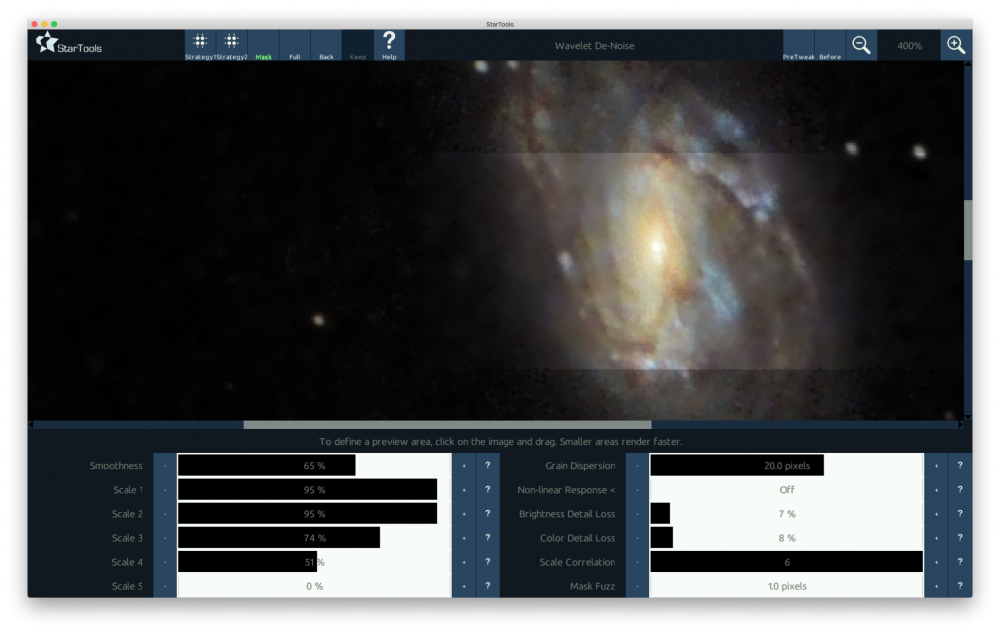The image size is (1000, 634).
Task: Increase Scale 5 with plus button
Action: point(464,586)
